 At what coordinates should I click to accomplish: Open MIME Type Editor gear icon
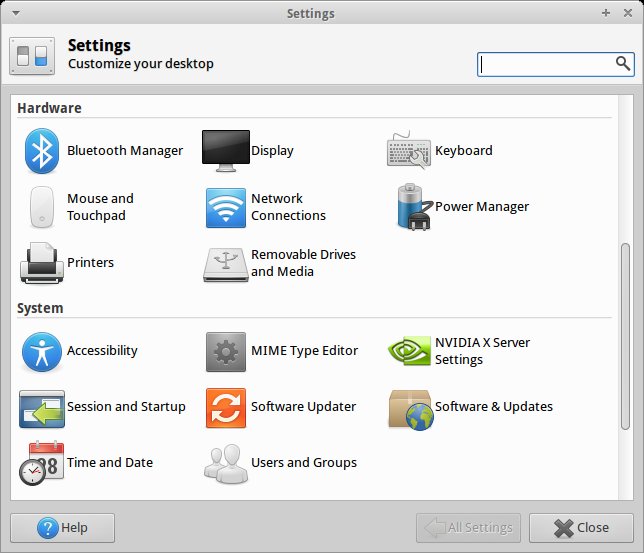pos(225,352)
